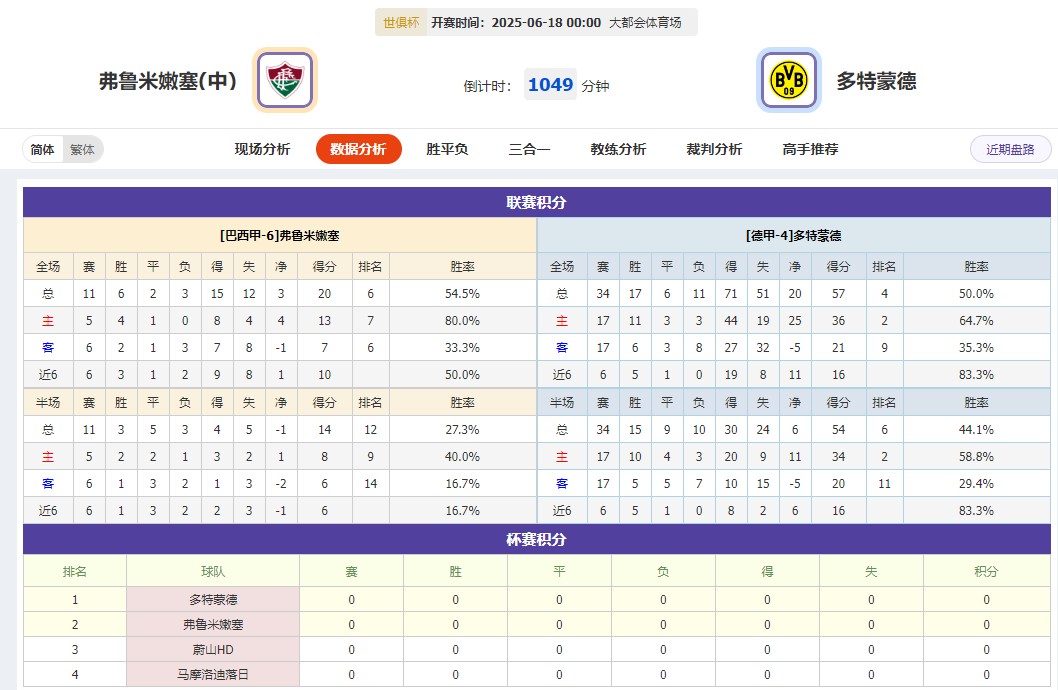Click the 近期盘路 button
This screenshot has height=690, width=1058.
tap(1010, 149)
